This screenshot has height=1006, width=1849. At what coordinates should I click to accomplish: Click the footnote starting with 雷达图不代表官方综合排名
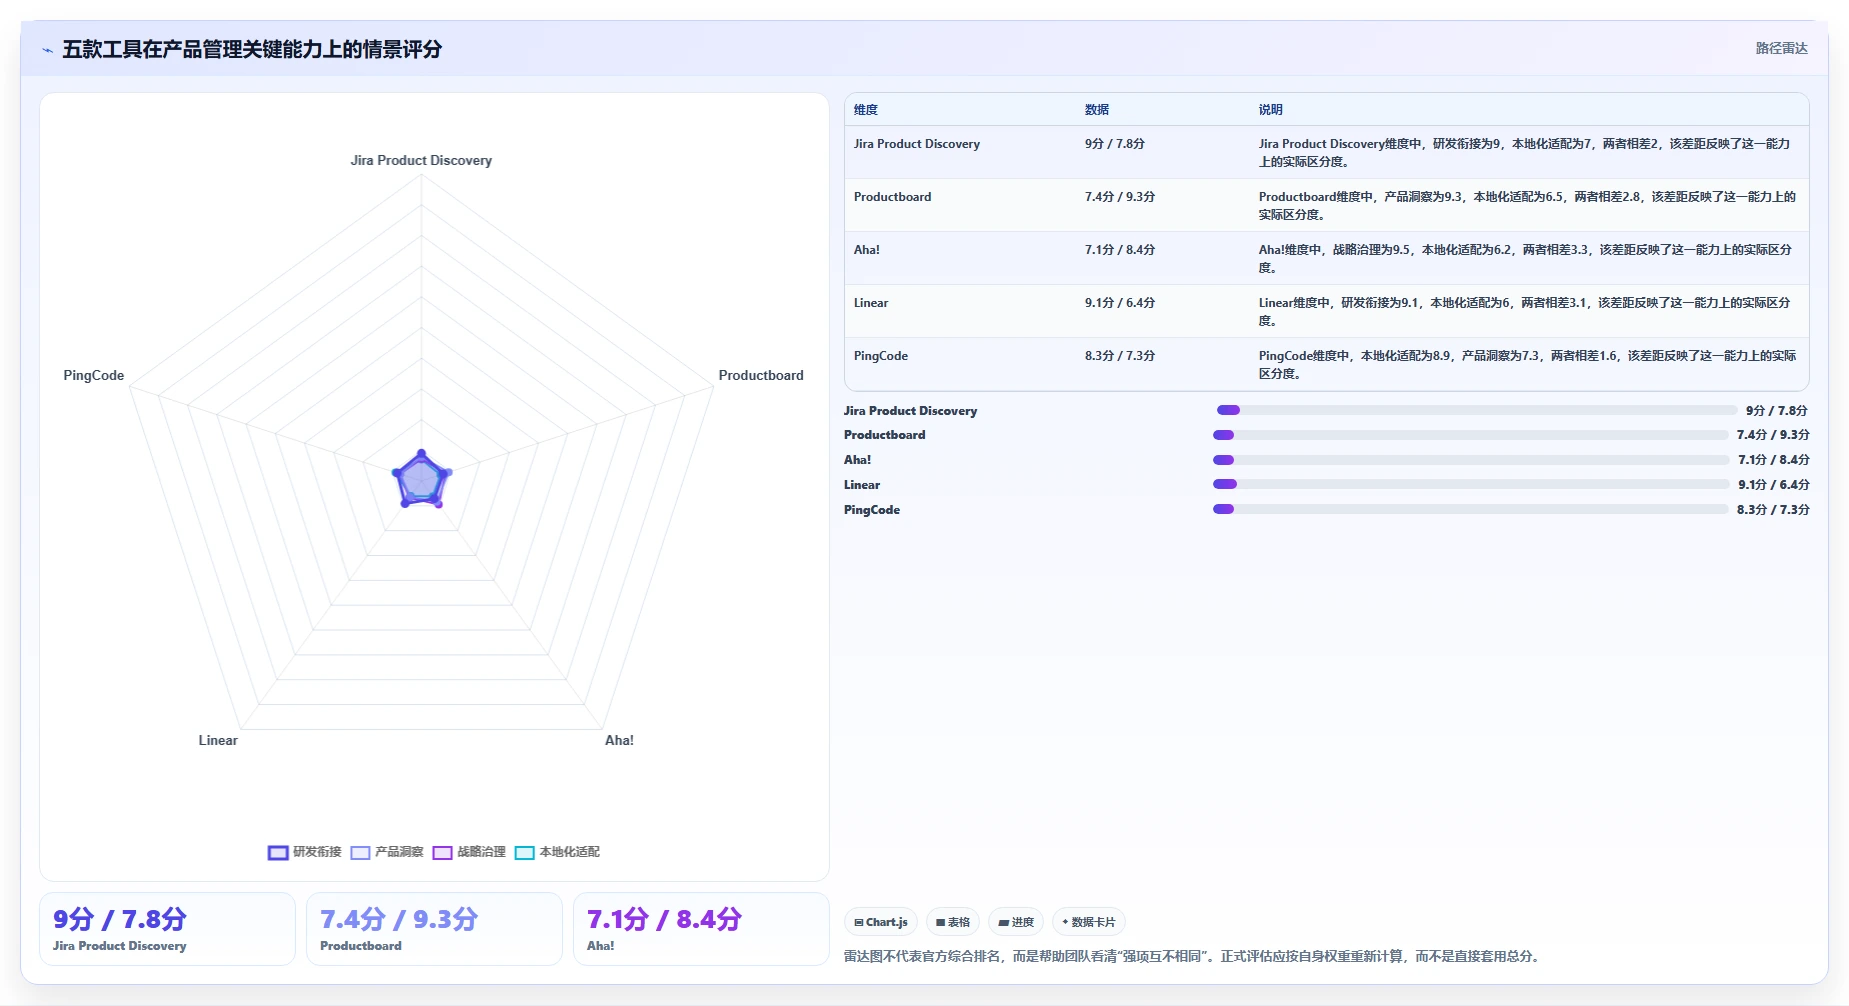[x=1194, y=957]
